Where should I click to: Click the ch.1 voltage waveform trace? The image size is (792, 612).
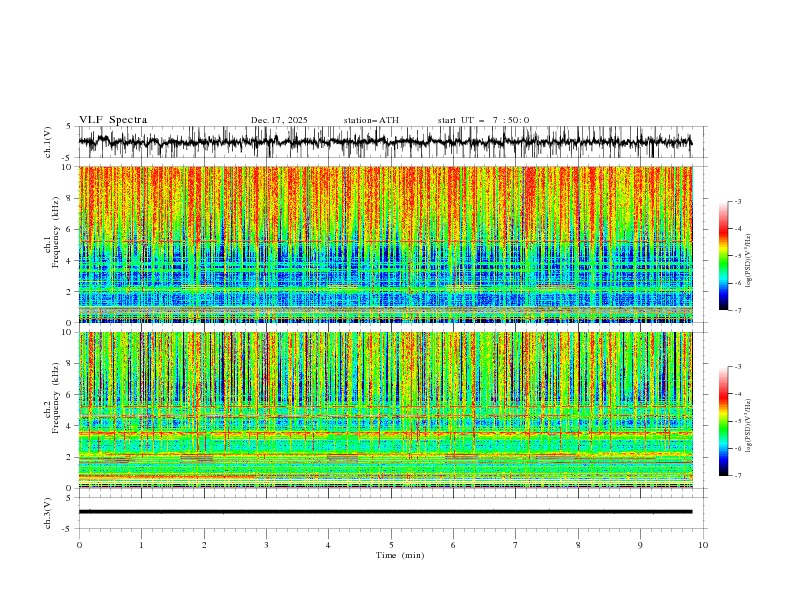click(385, 142)
